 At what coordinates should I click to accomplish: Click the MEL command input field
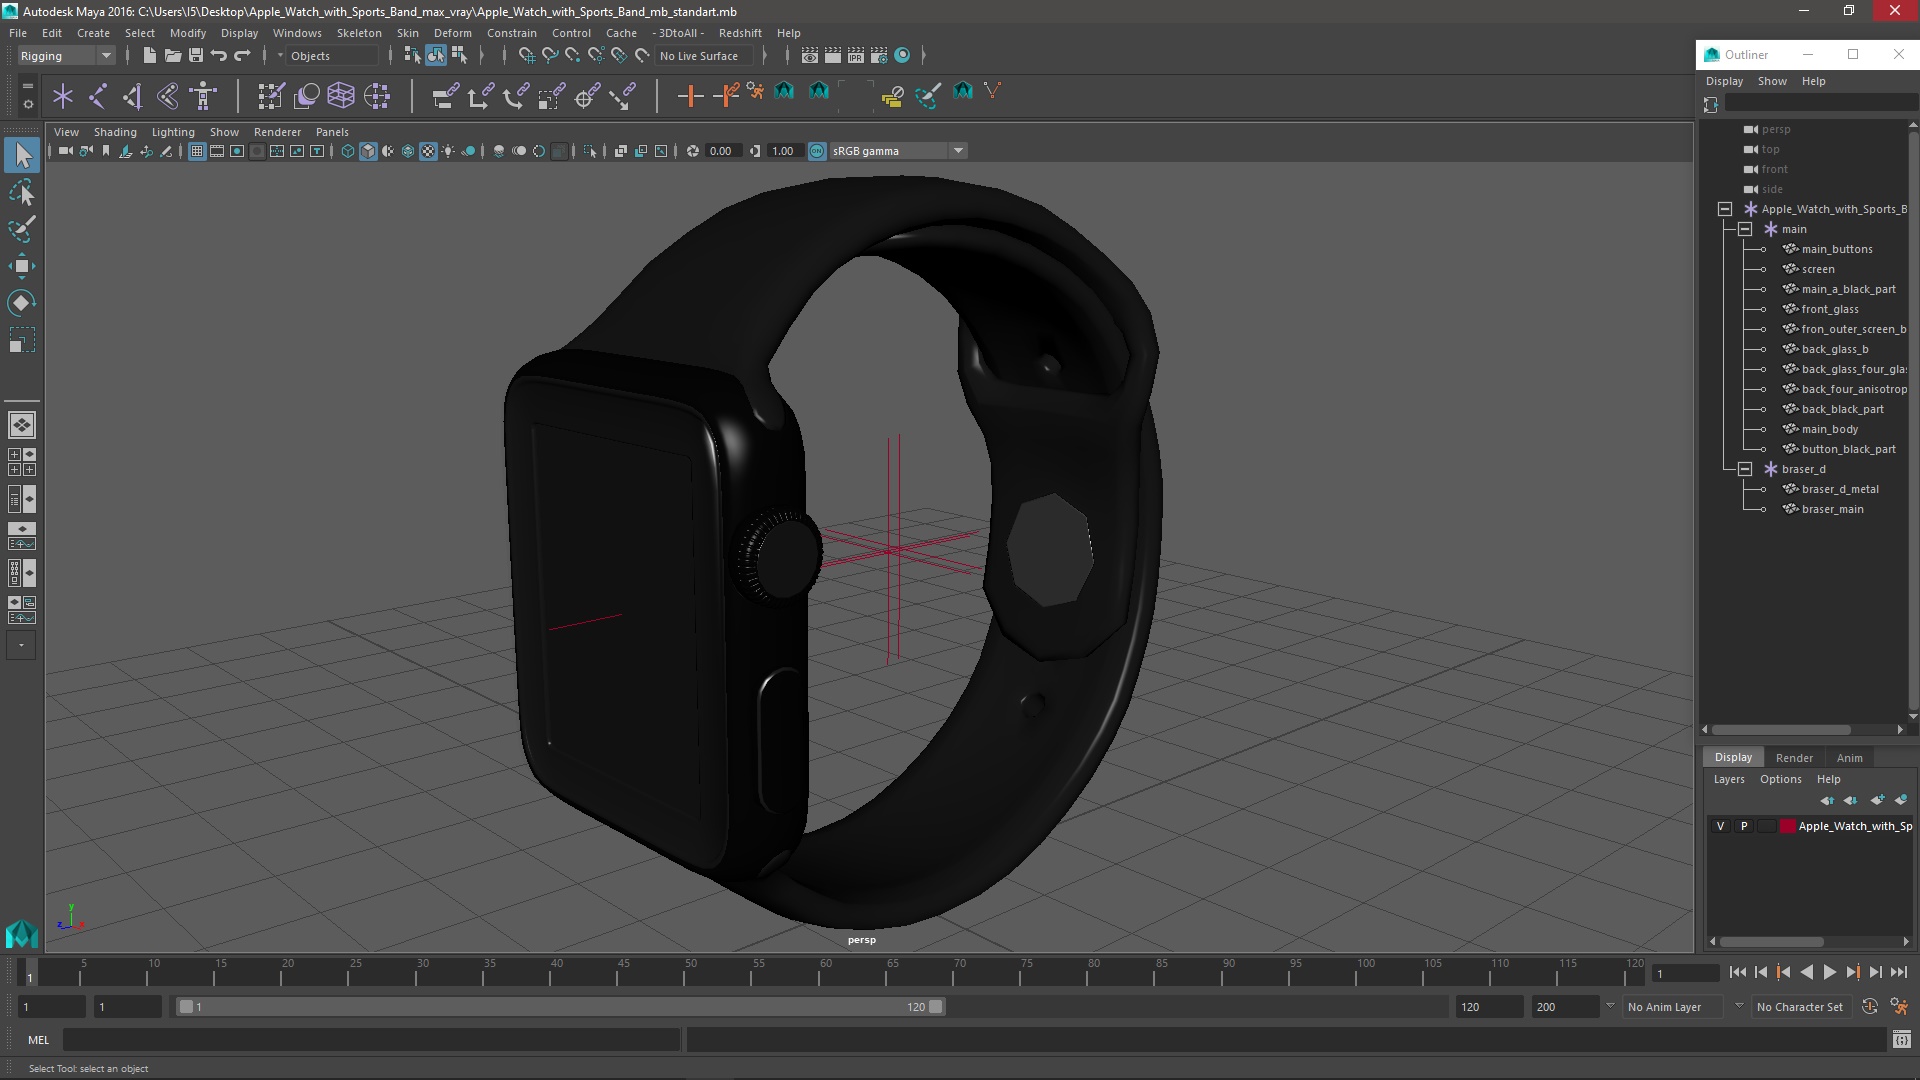[x=370, y=1040]
